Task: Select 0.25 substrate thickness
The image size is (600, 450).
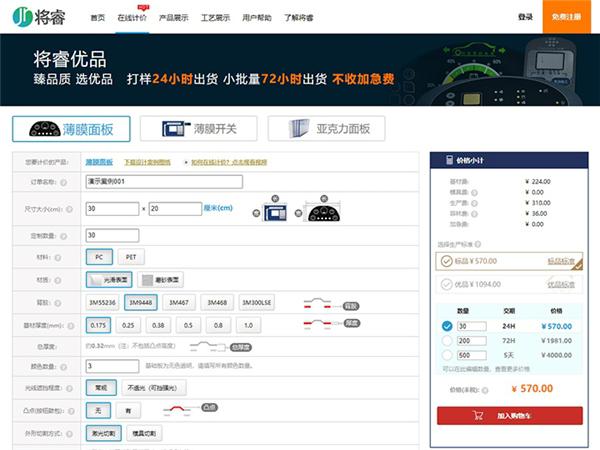Action: pos(128,325)
